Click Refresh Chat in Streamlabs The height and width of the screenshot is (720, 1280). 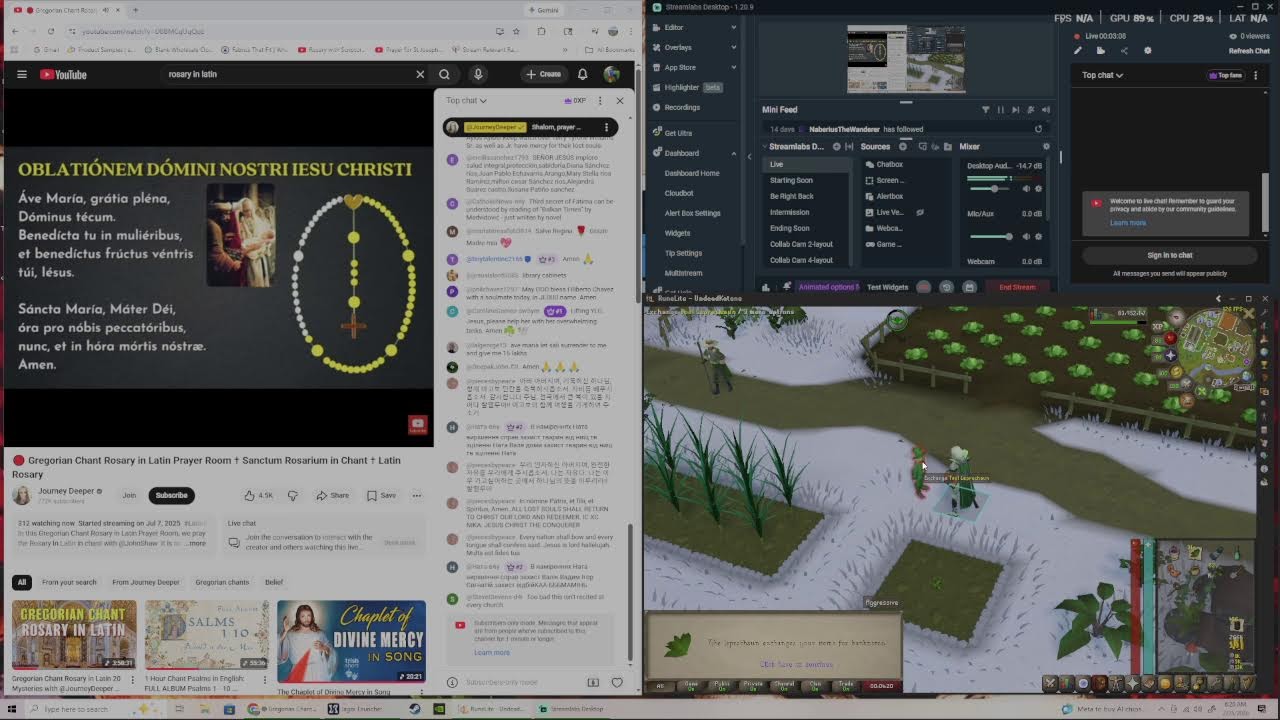click(x=1249, y=51)
